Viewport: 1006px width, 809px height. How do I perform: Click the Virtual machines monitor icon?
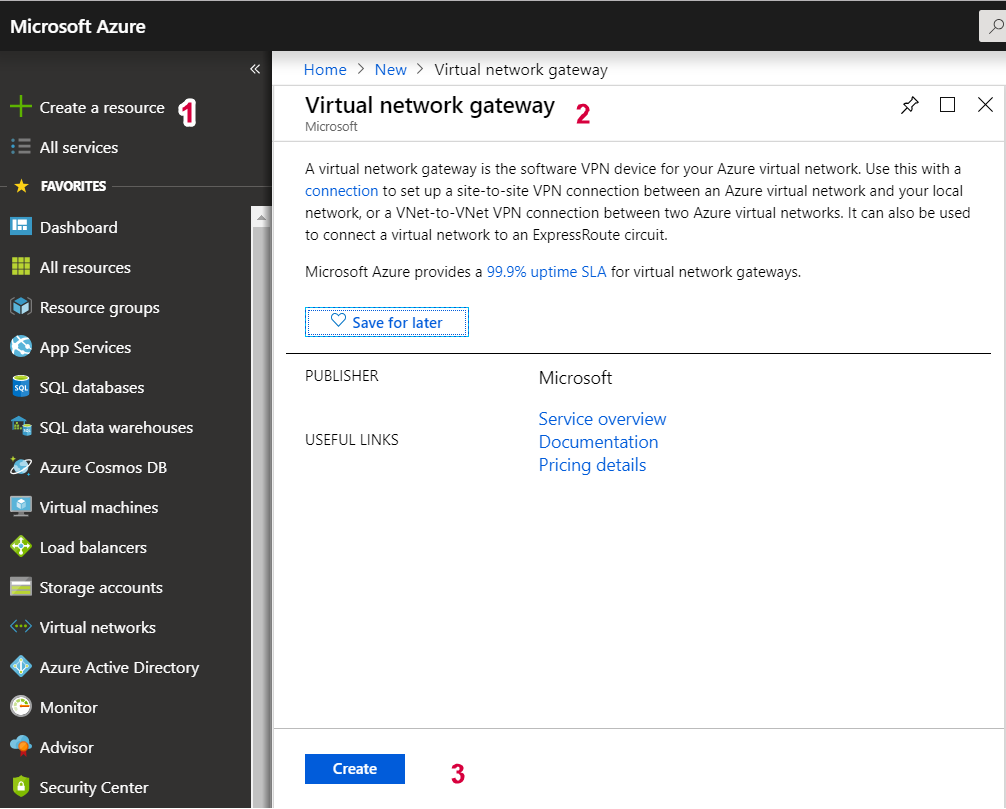21,507
